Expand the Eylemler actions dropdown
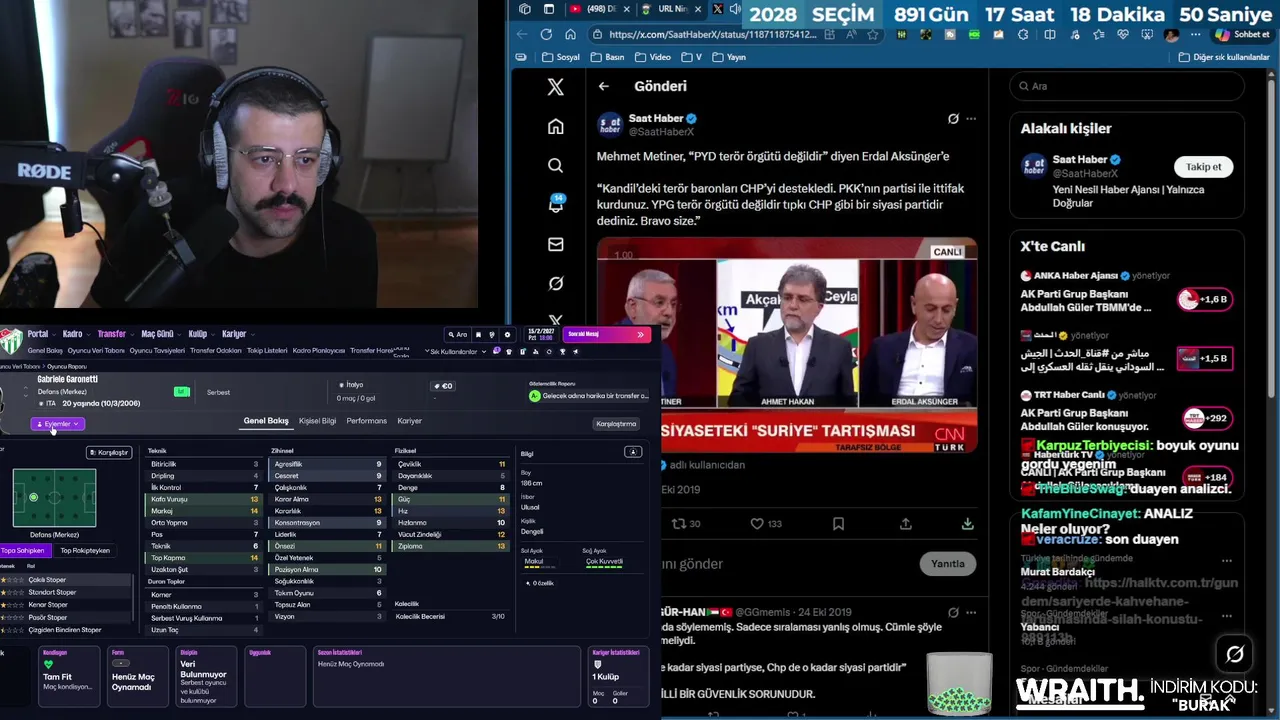The image size is (1280, 720). [57, 424]
